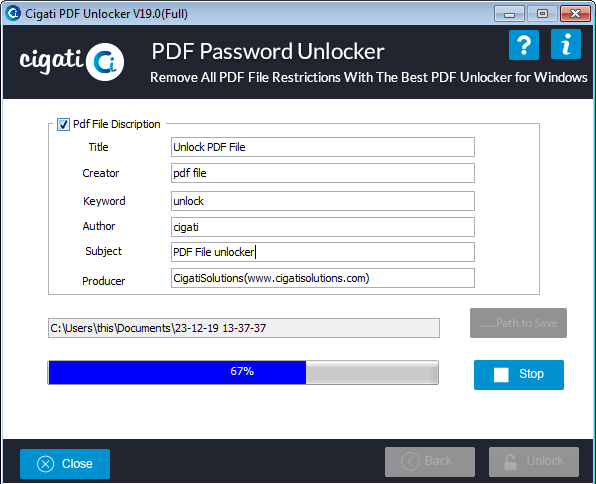This screenshot has height=484, width=596.
Task: Click the Cigati logo in header
Action: tap(72, 62)
